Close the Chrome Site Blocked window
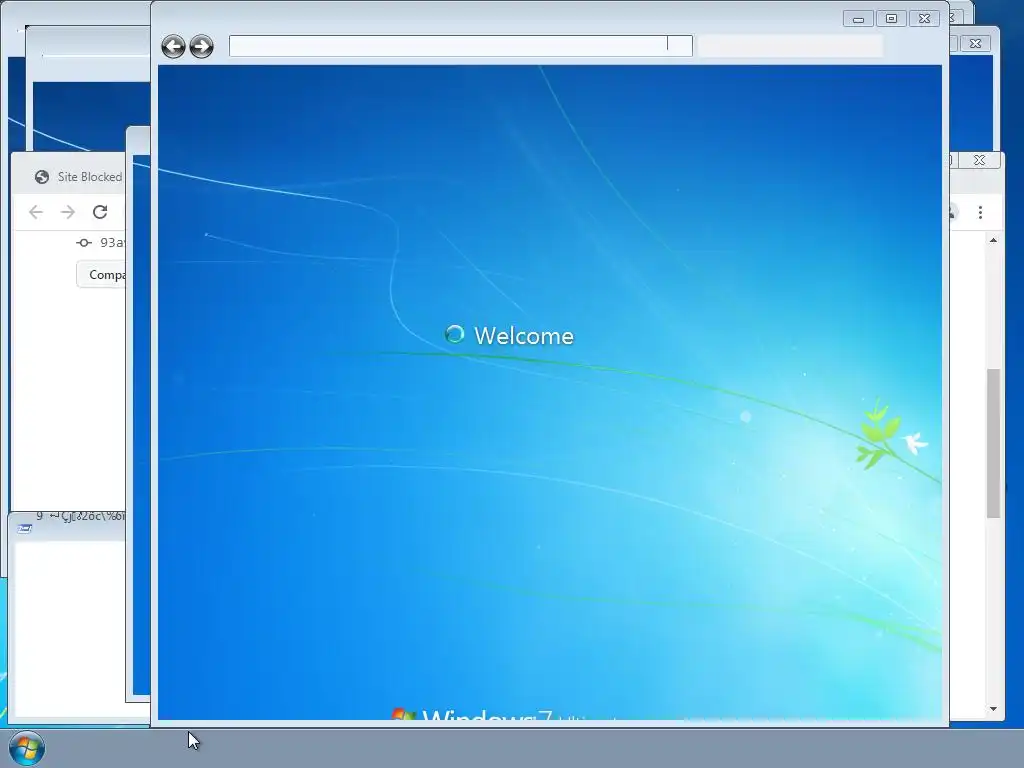Viewport: 1024px width, 768px height. point(979,160)
